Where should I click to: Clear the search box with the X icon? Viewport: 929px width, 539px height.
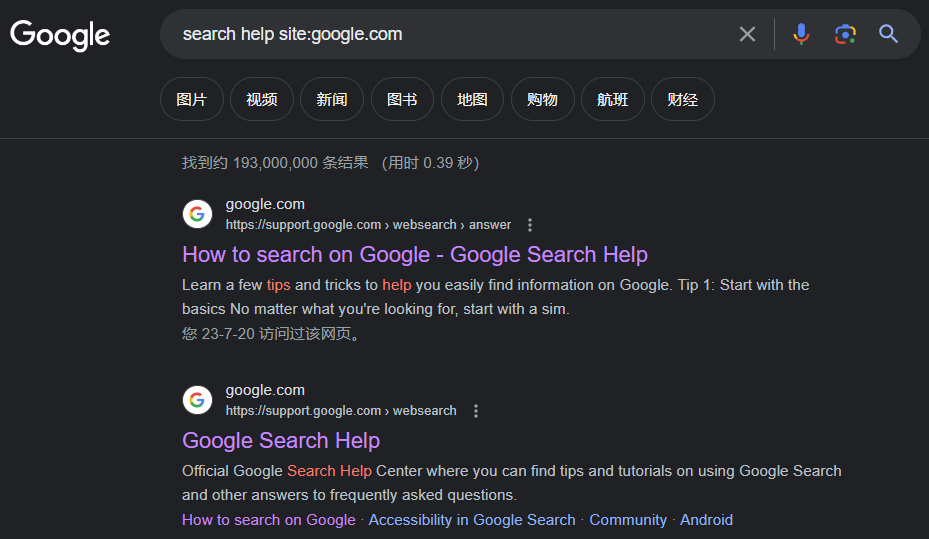(747, 34)
